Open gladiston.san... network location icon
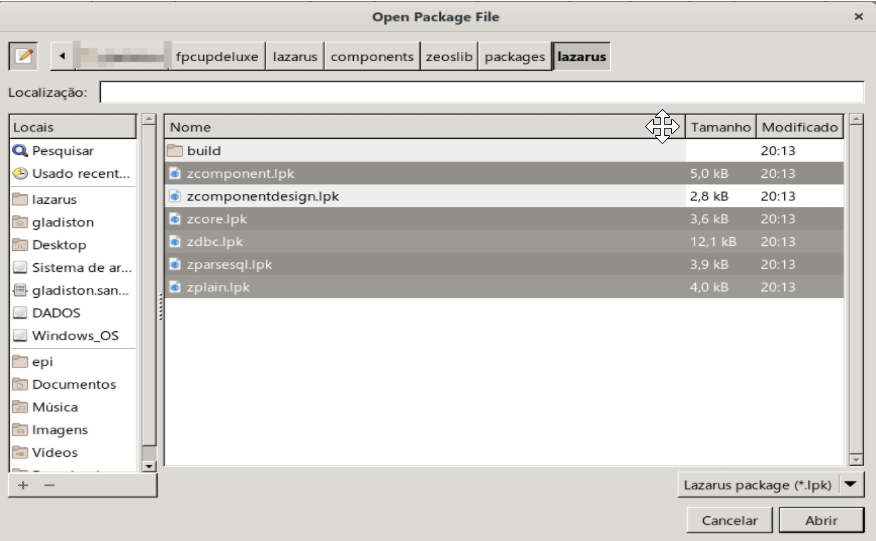 click(x=20, y=290)
